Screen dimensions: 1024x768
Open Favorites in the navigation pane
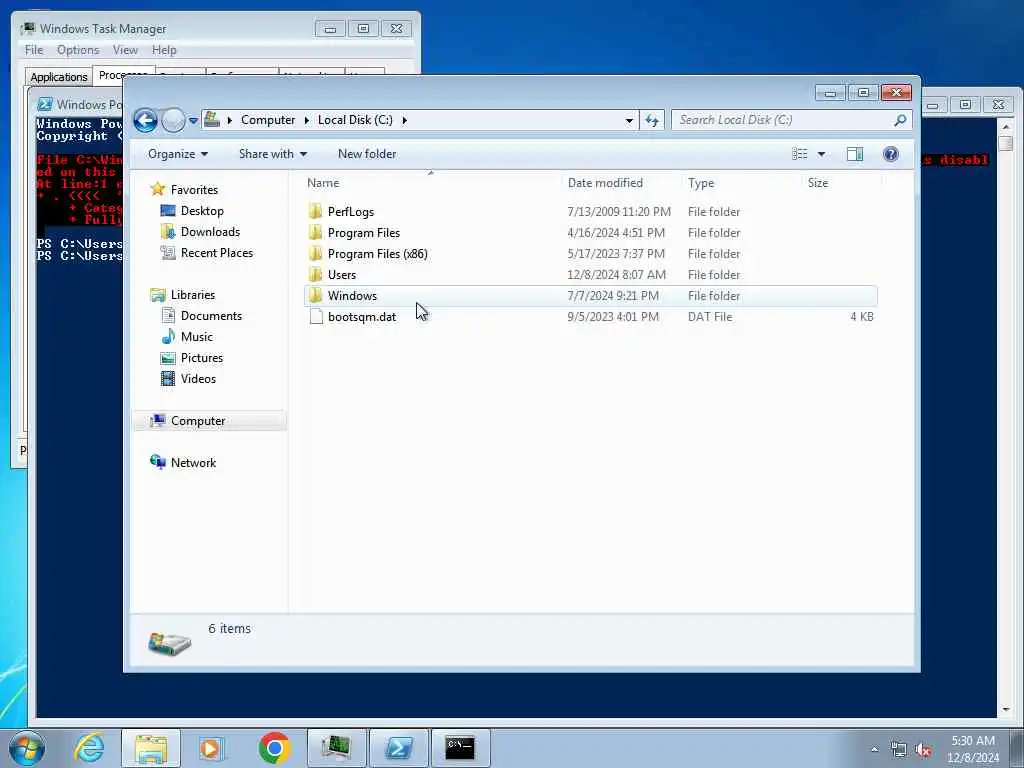[x=194, y=190]
